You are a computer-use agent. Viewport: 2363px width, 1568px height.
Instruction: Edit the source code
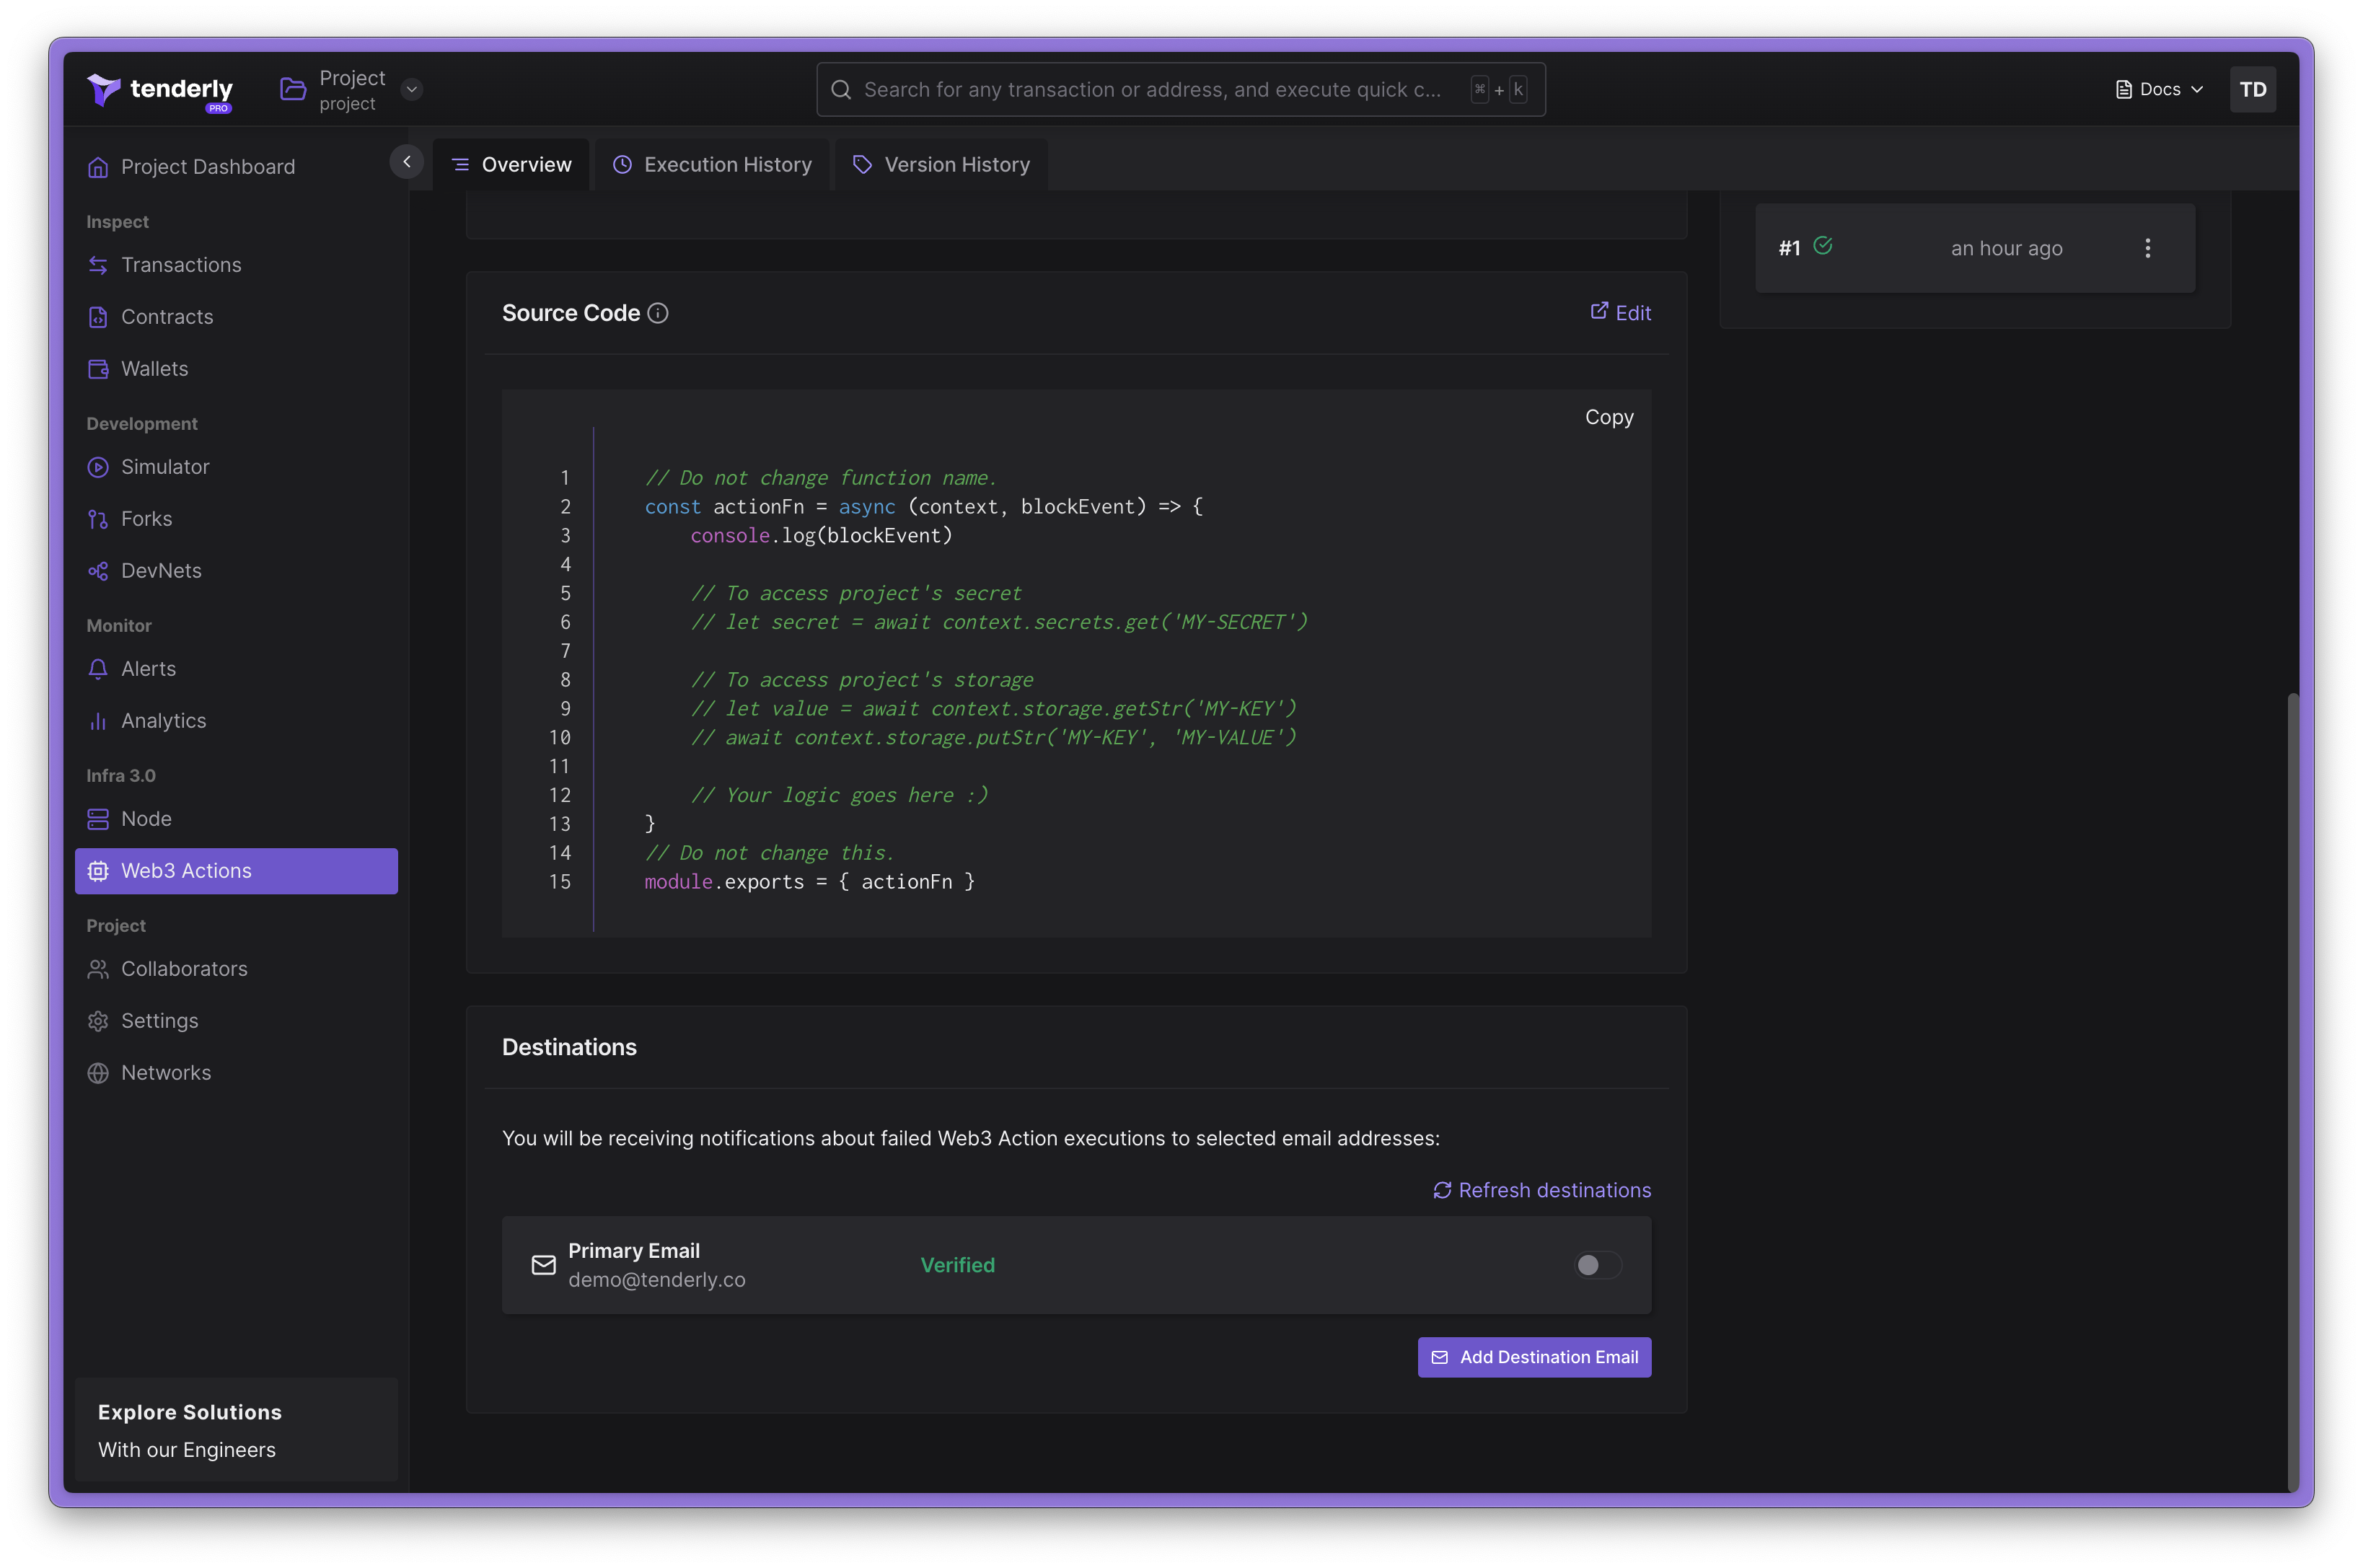[x=1620, y=313]
